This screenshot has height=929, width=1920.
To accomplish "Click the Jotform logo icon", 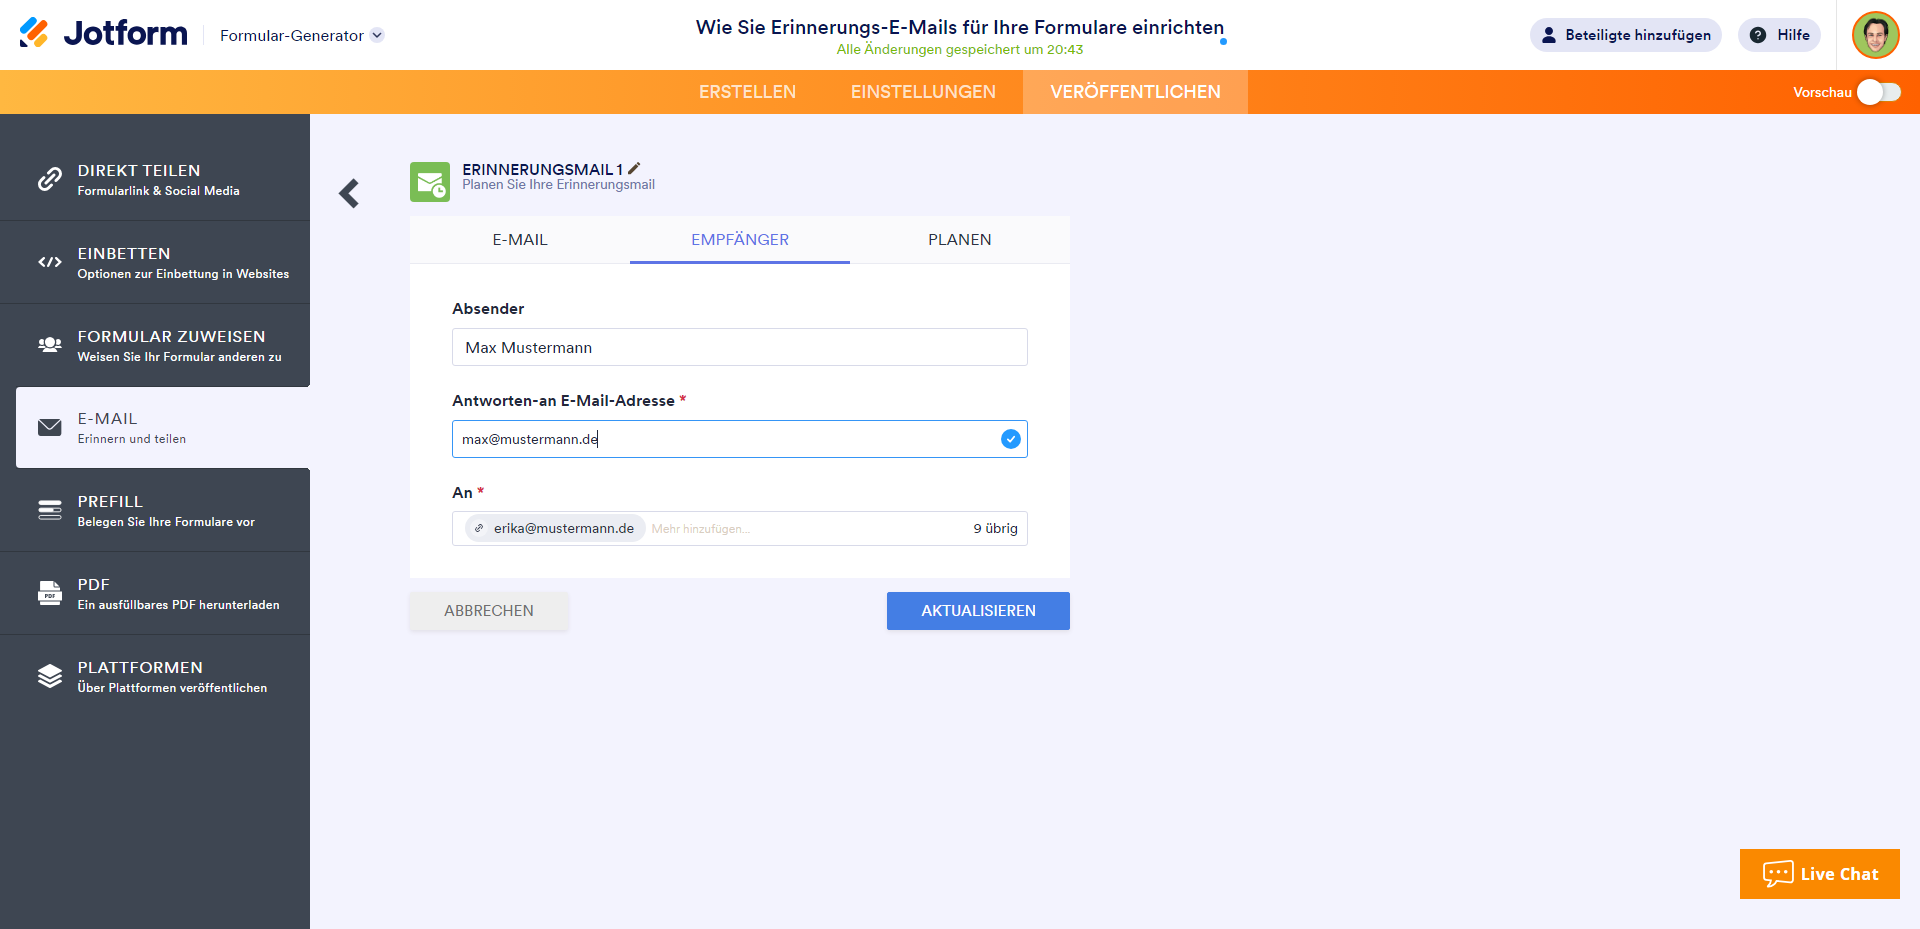I will click(34, 33).
